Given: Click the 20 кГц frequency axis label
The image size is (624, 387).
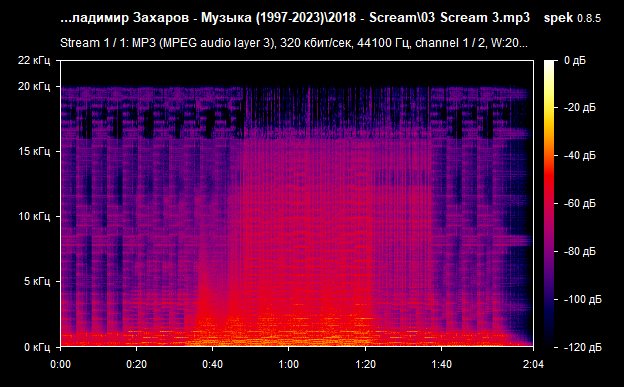Looking at the screenshot, I should tap(34, 86).
